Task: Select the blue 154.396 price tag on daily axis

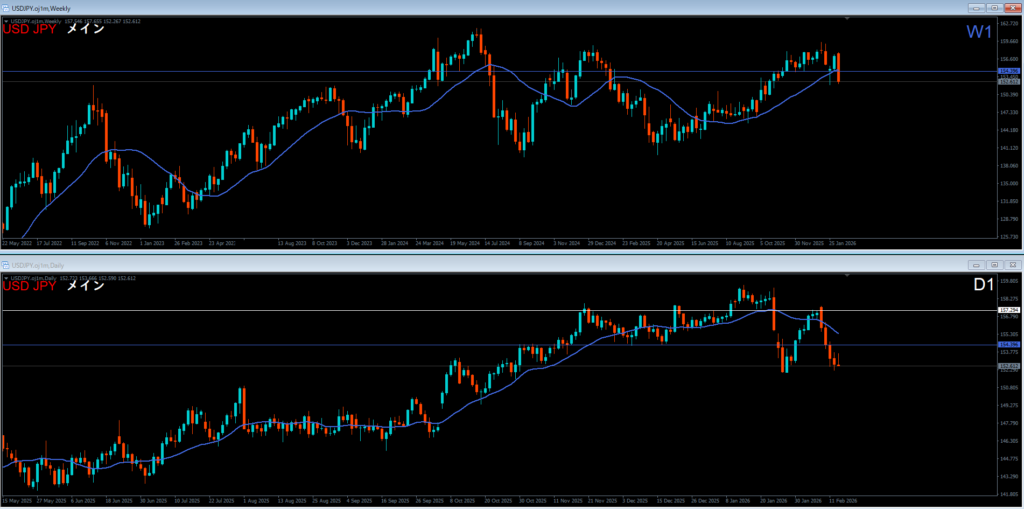Action: [1008, 345]
